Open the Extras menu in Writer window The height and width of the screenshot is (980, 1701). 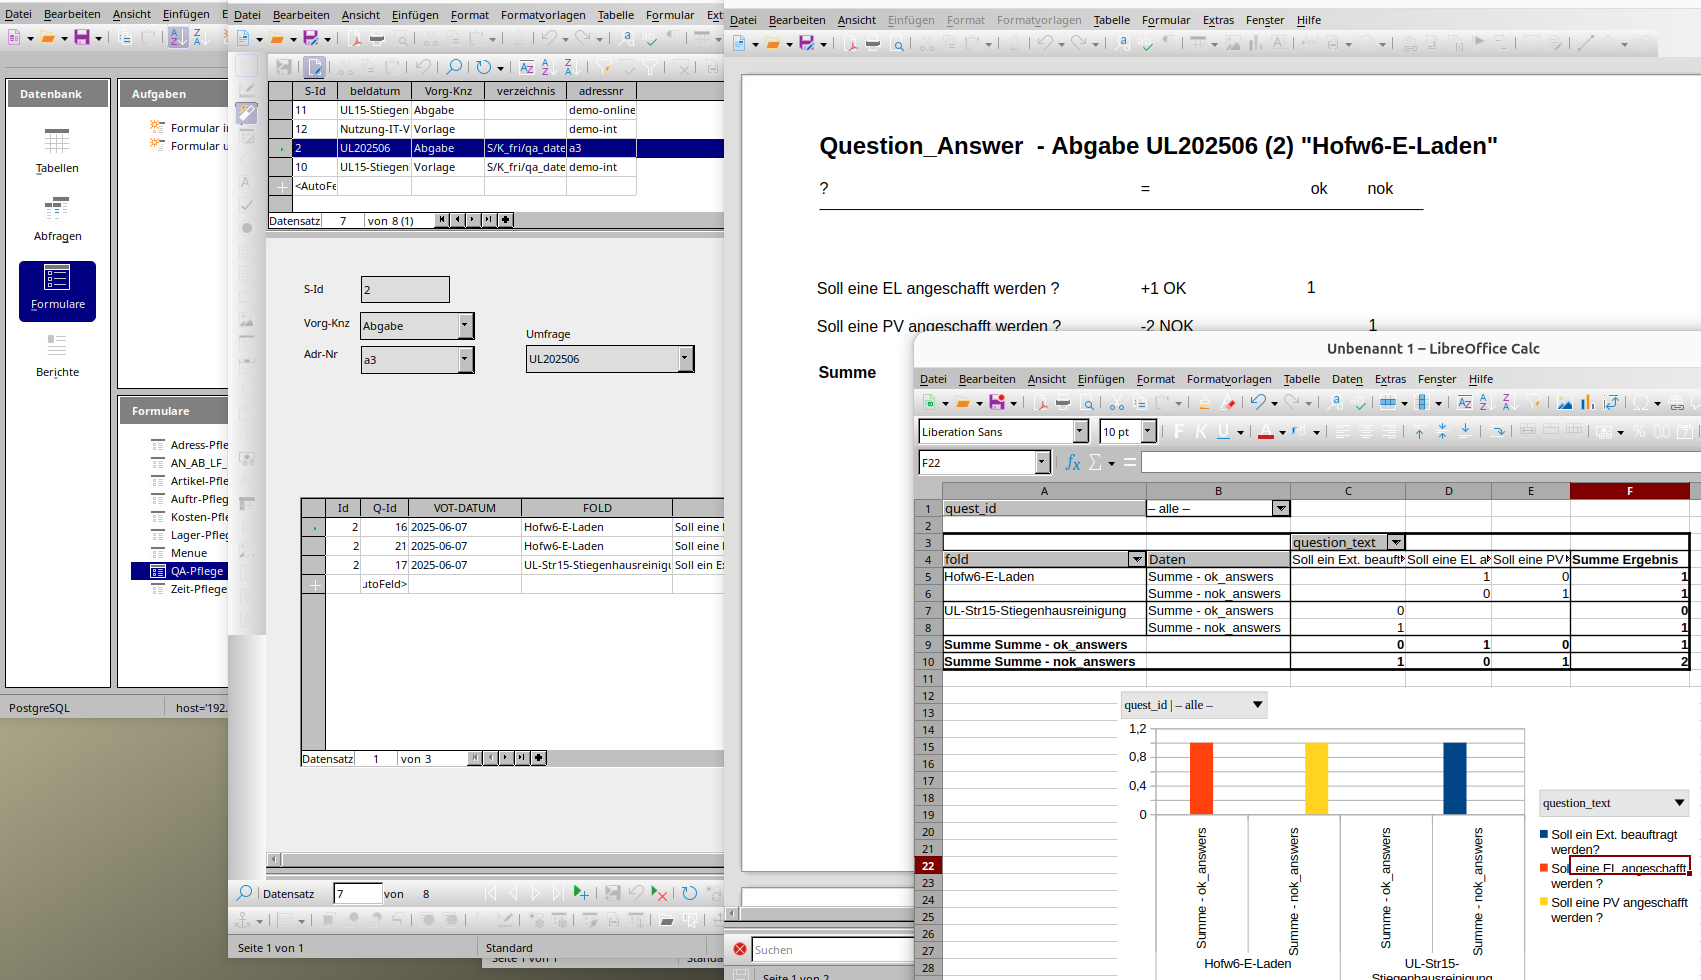pos(1218,20)
